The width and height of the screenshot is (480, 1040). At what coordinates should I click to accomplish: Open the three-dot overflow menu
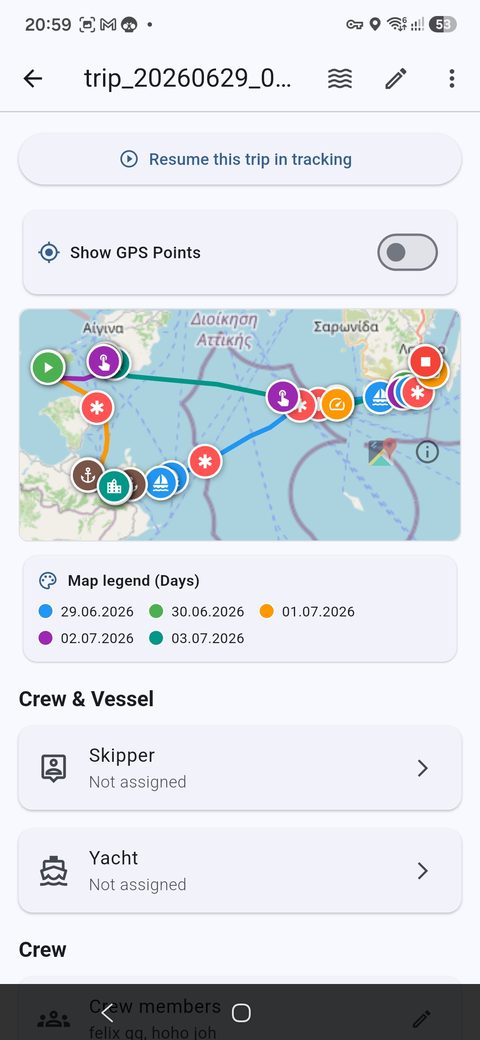(x=451, y=79)
